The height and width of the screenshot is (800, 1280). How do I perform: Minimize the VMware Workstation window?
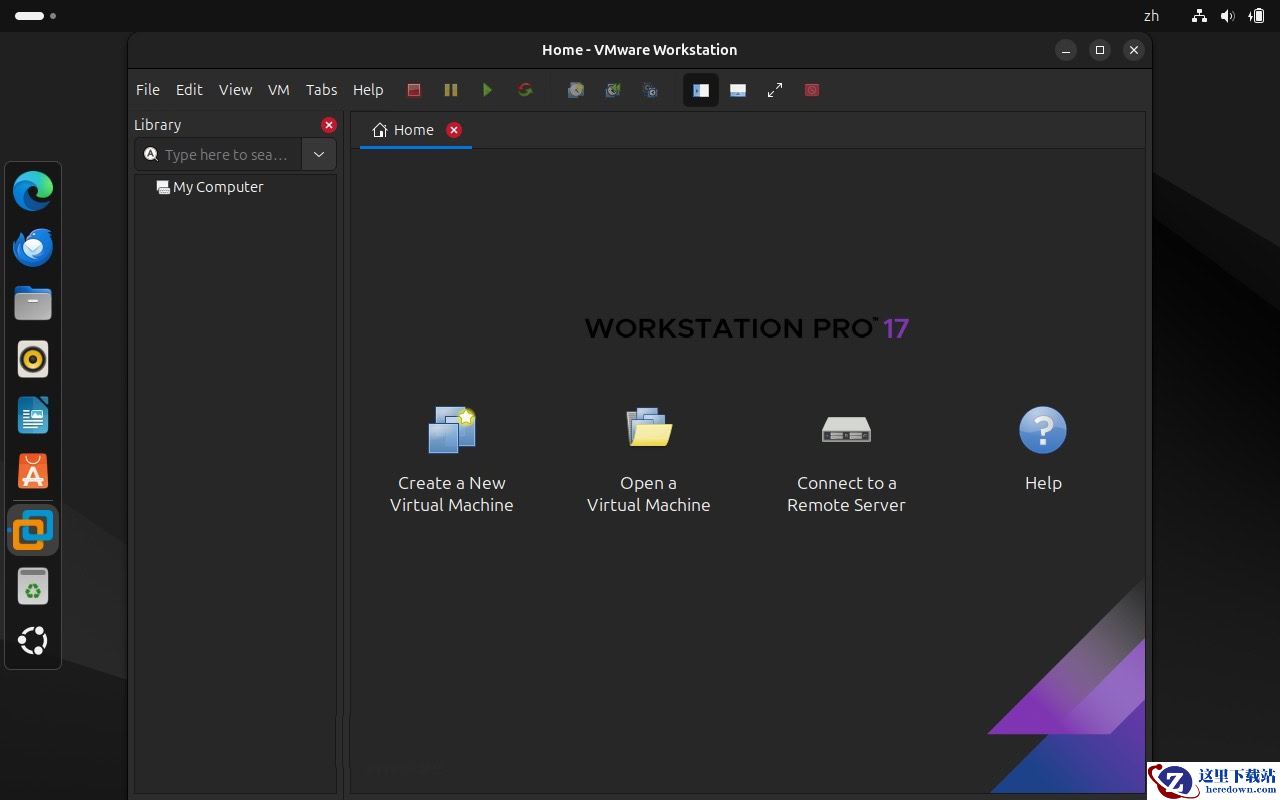point(1066,50)
